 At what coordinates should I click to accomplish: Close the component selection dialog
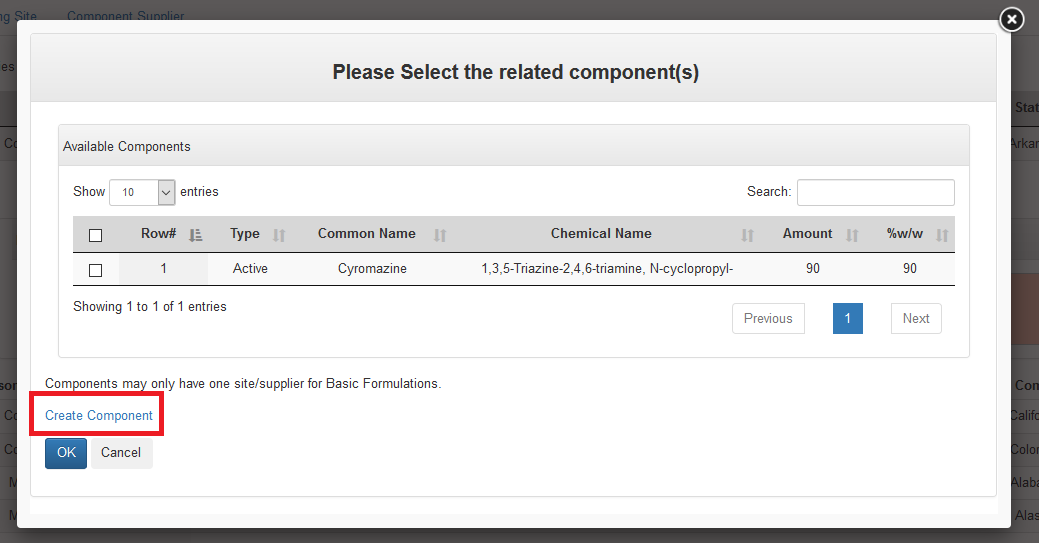(1011, 19)
